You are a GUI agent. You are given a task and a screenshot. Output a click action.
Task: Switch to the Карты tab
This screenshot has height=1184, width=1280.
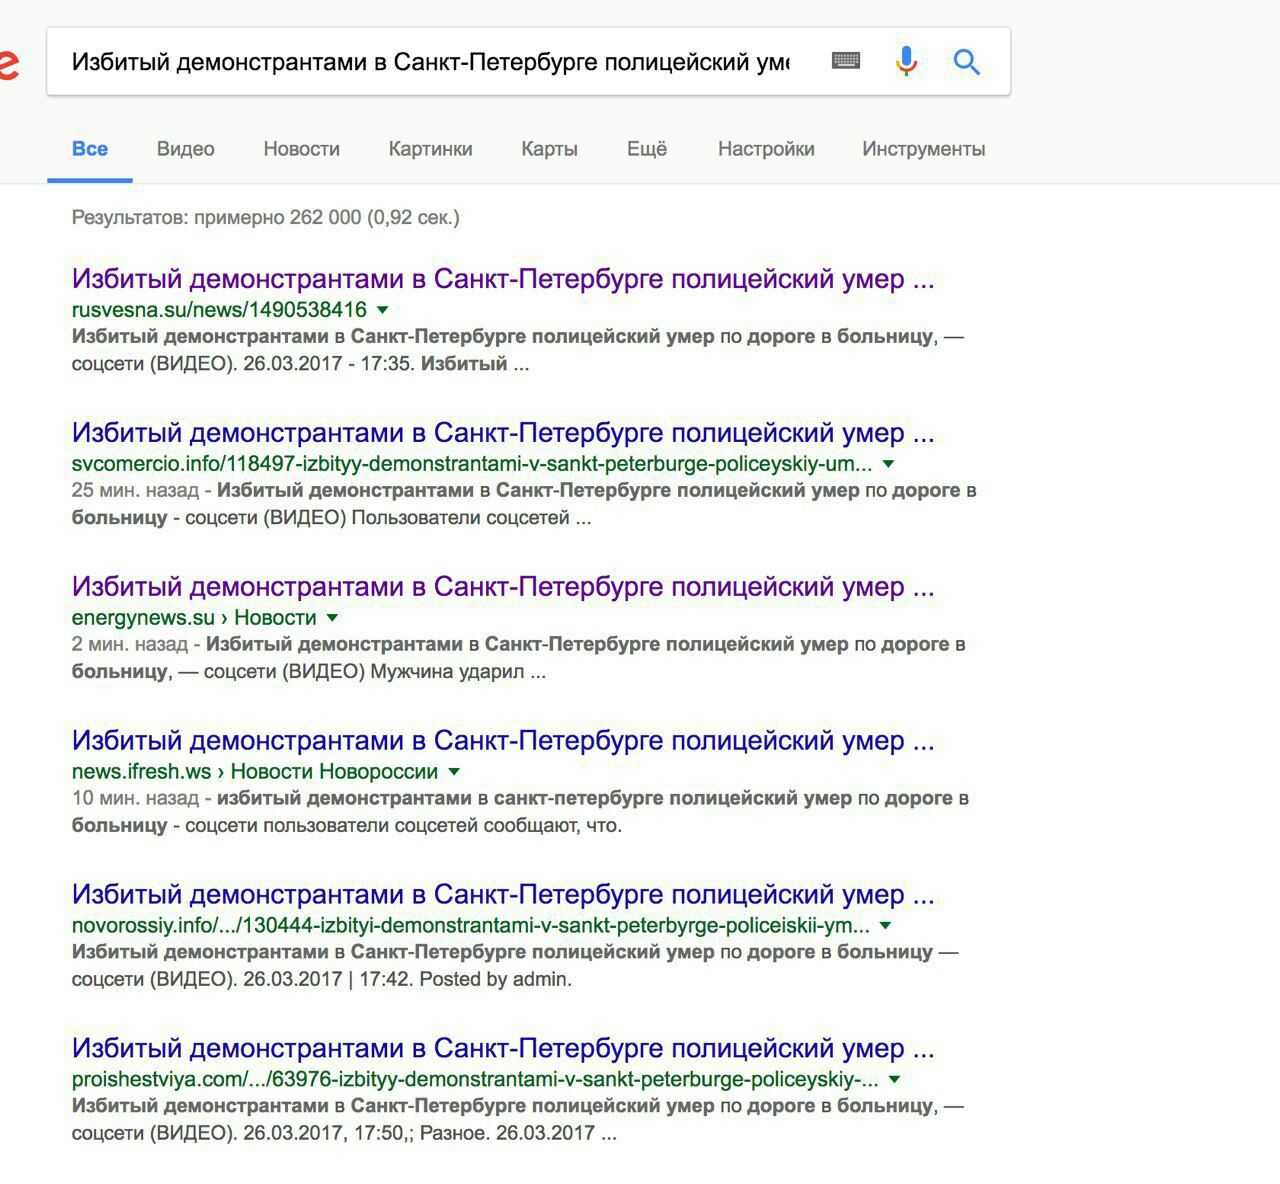tap(549, 149)
